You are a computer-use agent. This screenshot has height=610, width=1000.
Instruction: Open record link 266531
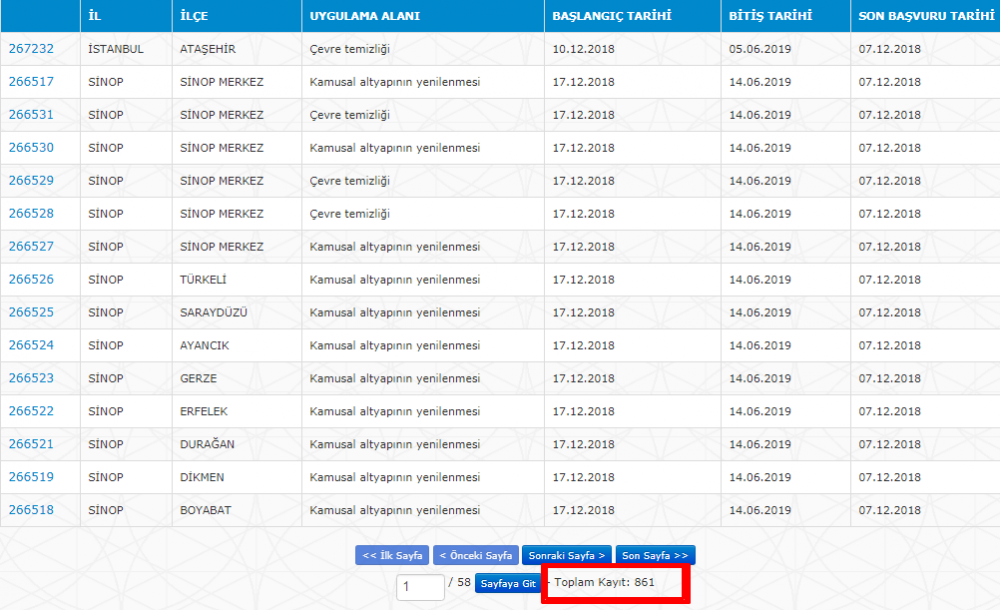[31, 115]
